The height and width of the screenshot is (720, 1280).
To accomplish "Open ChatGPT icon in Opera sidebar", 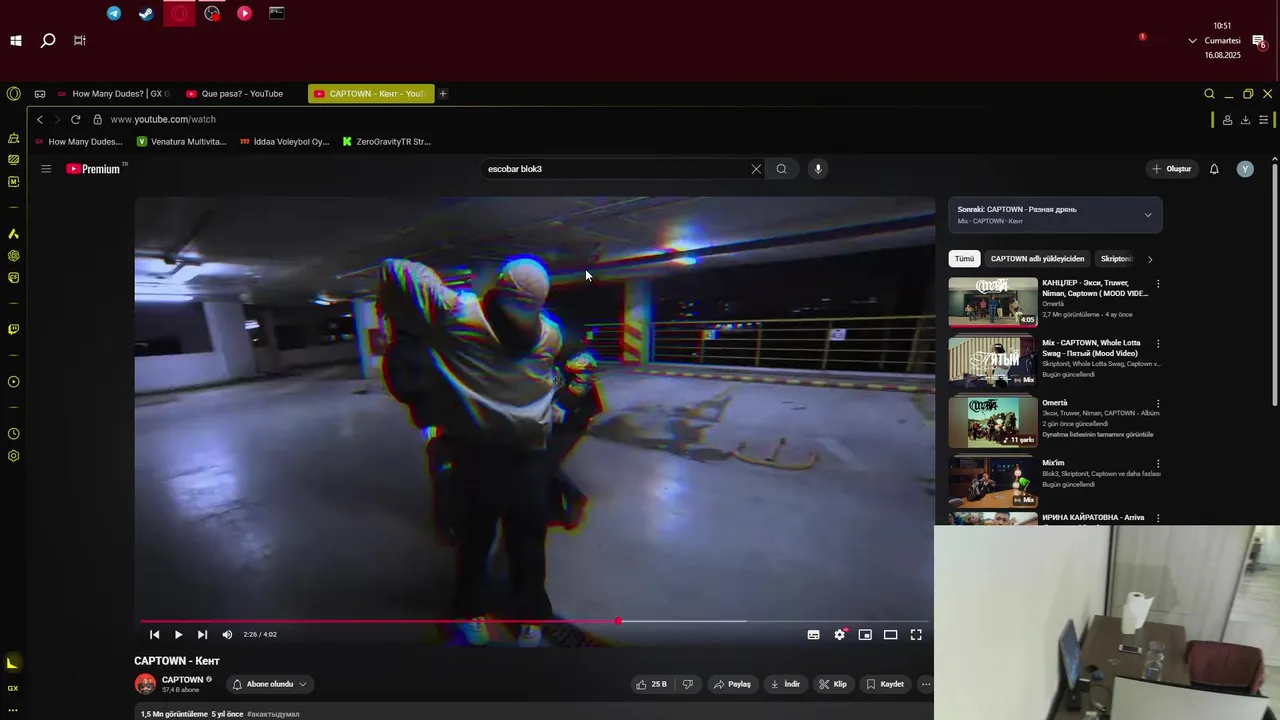I will [x=13, y=255].
